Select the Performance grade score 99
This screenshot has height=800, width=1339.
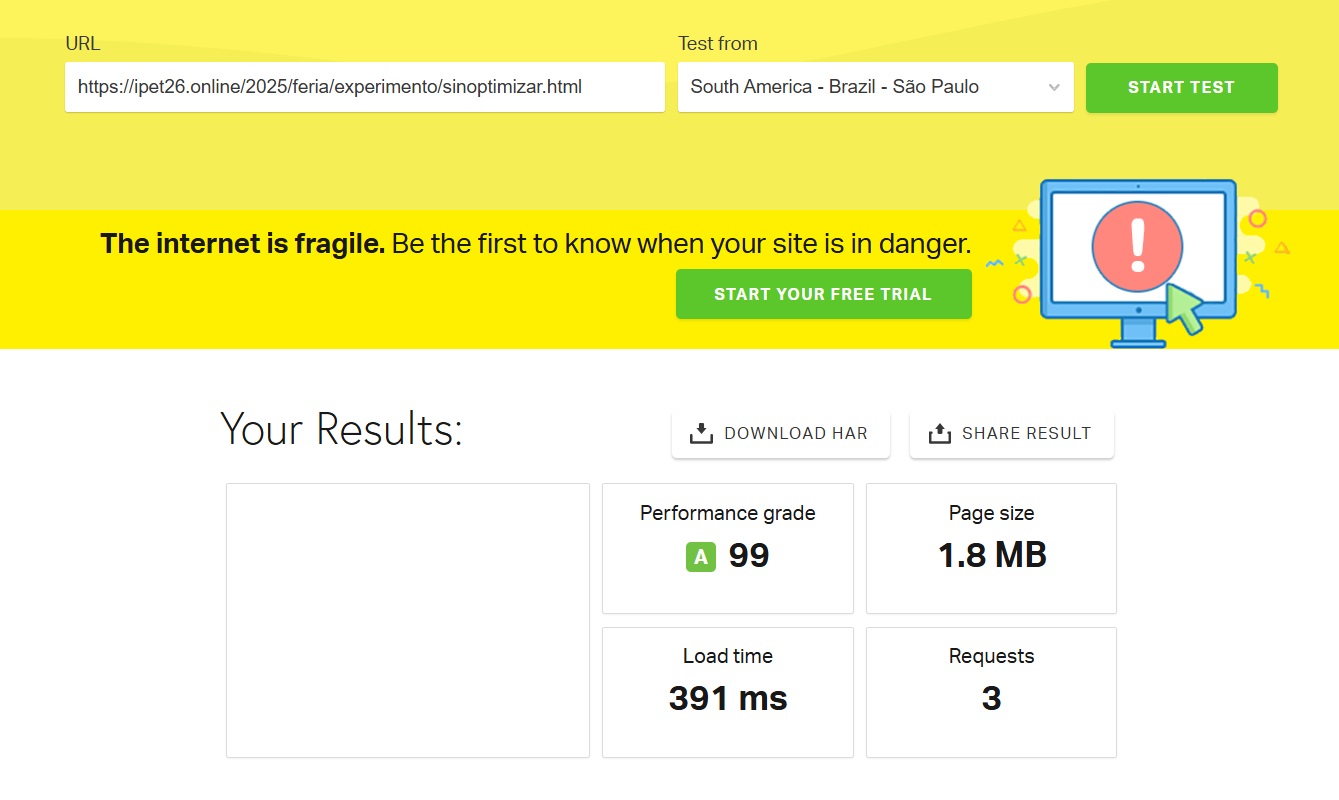(x=749, y=556)
